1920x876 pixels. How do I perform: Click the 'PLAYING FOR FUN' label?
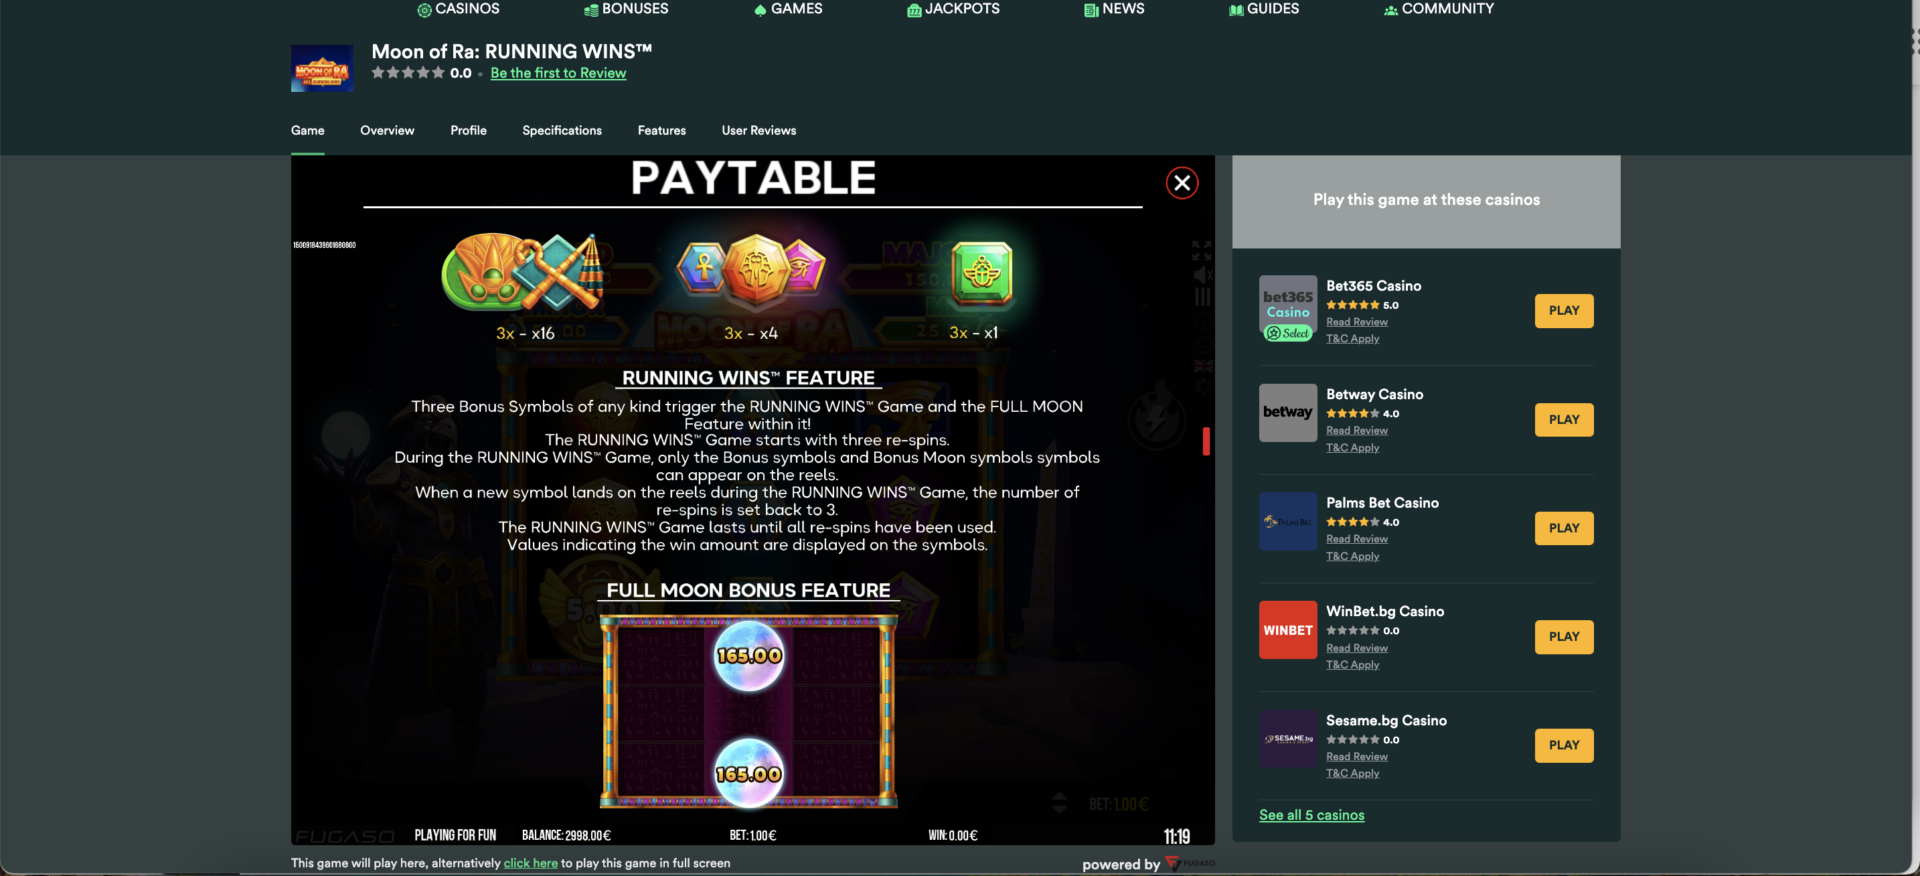[x=455, y=835]
